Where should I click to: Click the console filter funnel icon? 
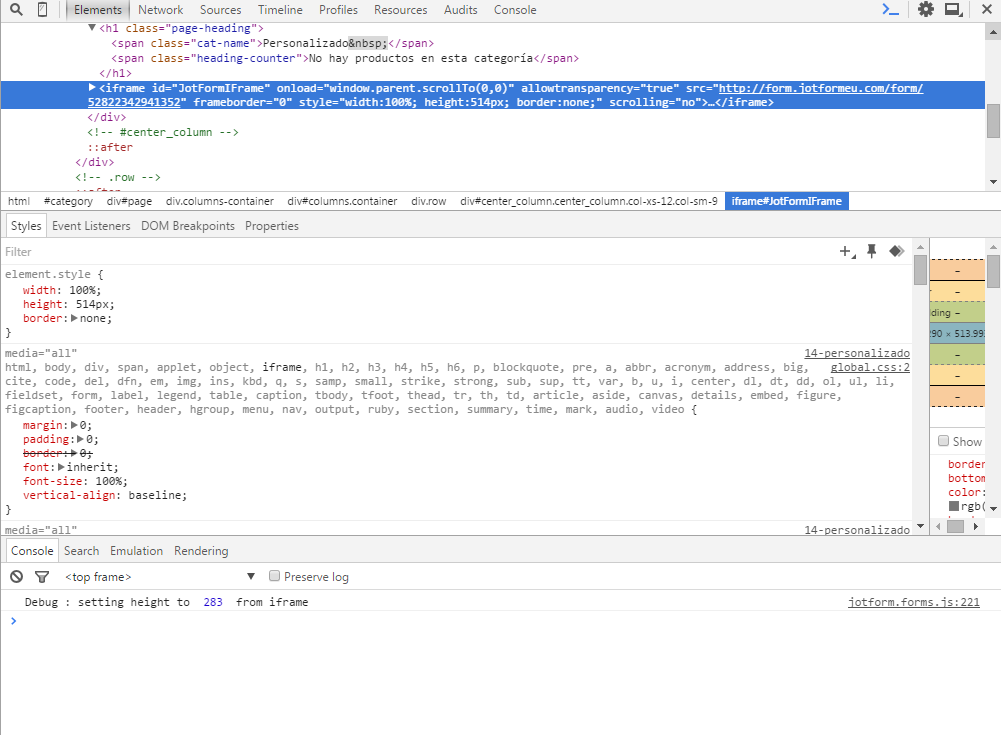tap(42, 577)
